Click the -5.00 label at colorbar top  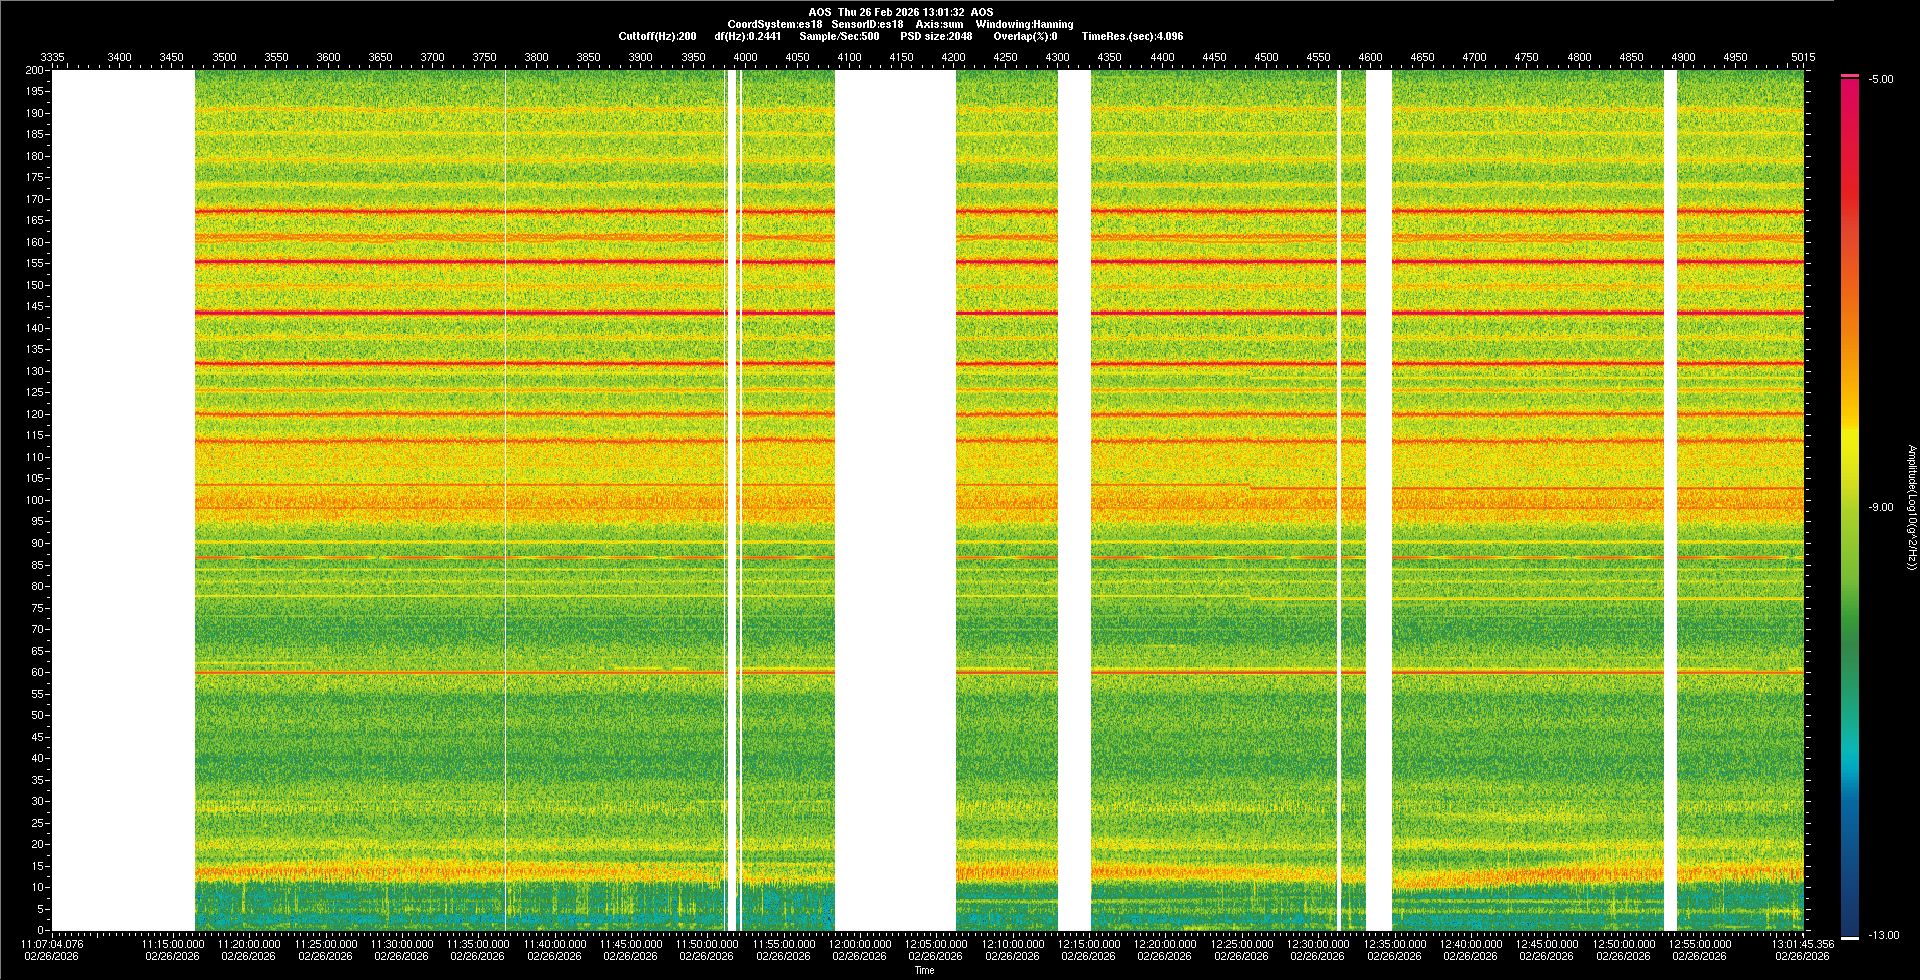(x=1881, y=79)
